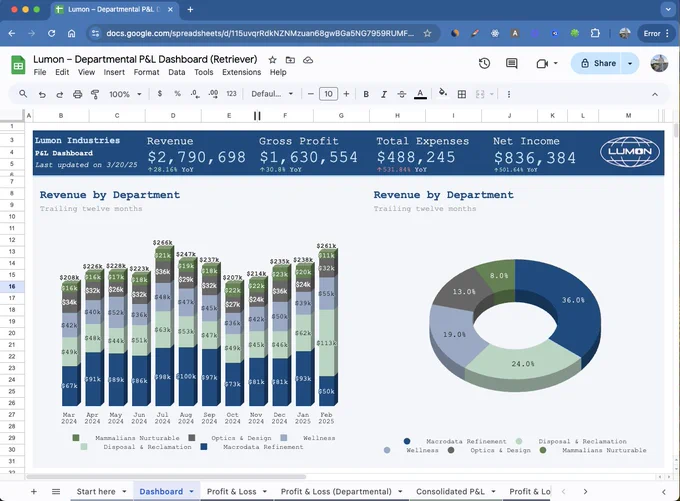
Task: Open the font family dropdown
Action: [x=272, y=94]
